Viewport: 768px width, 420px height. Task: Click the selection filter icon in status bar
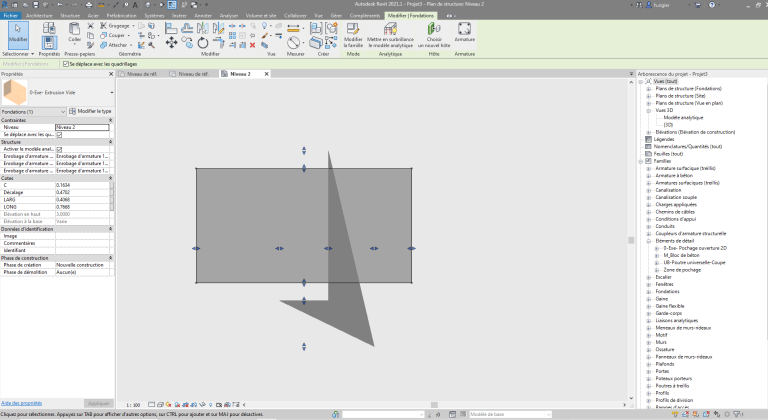click(x=738, y=414)
